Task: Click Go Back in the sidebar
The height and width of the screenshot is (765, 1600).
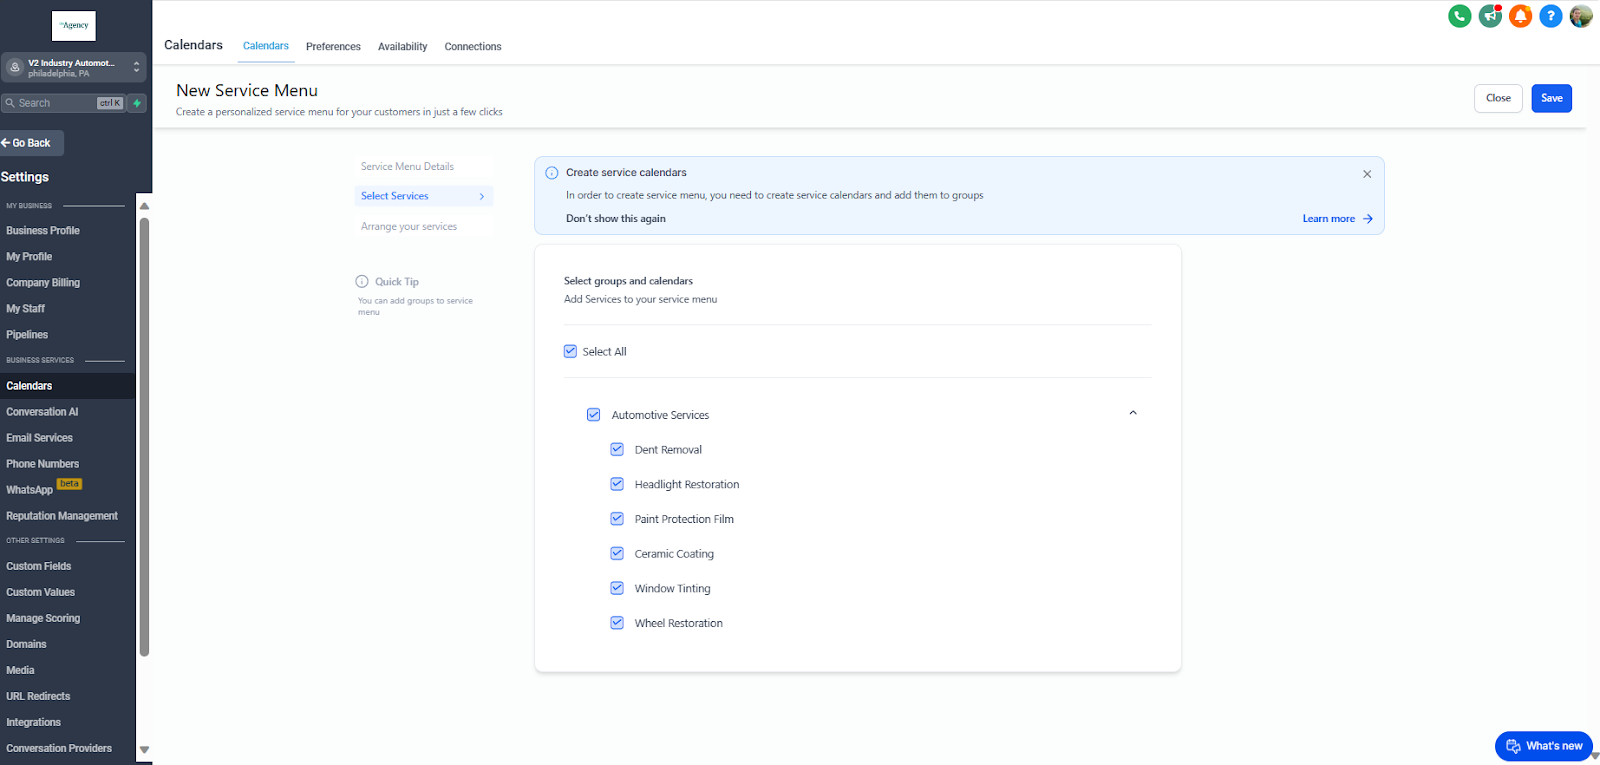Action: pyautogui.click(x=30, y=143)
